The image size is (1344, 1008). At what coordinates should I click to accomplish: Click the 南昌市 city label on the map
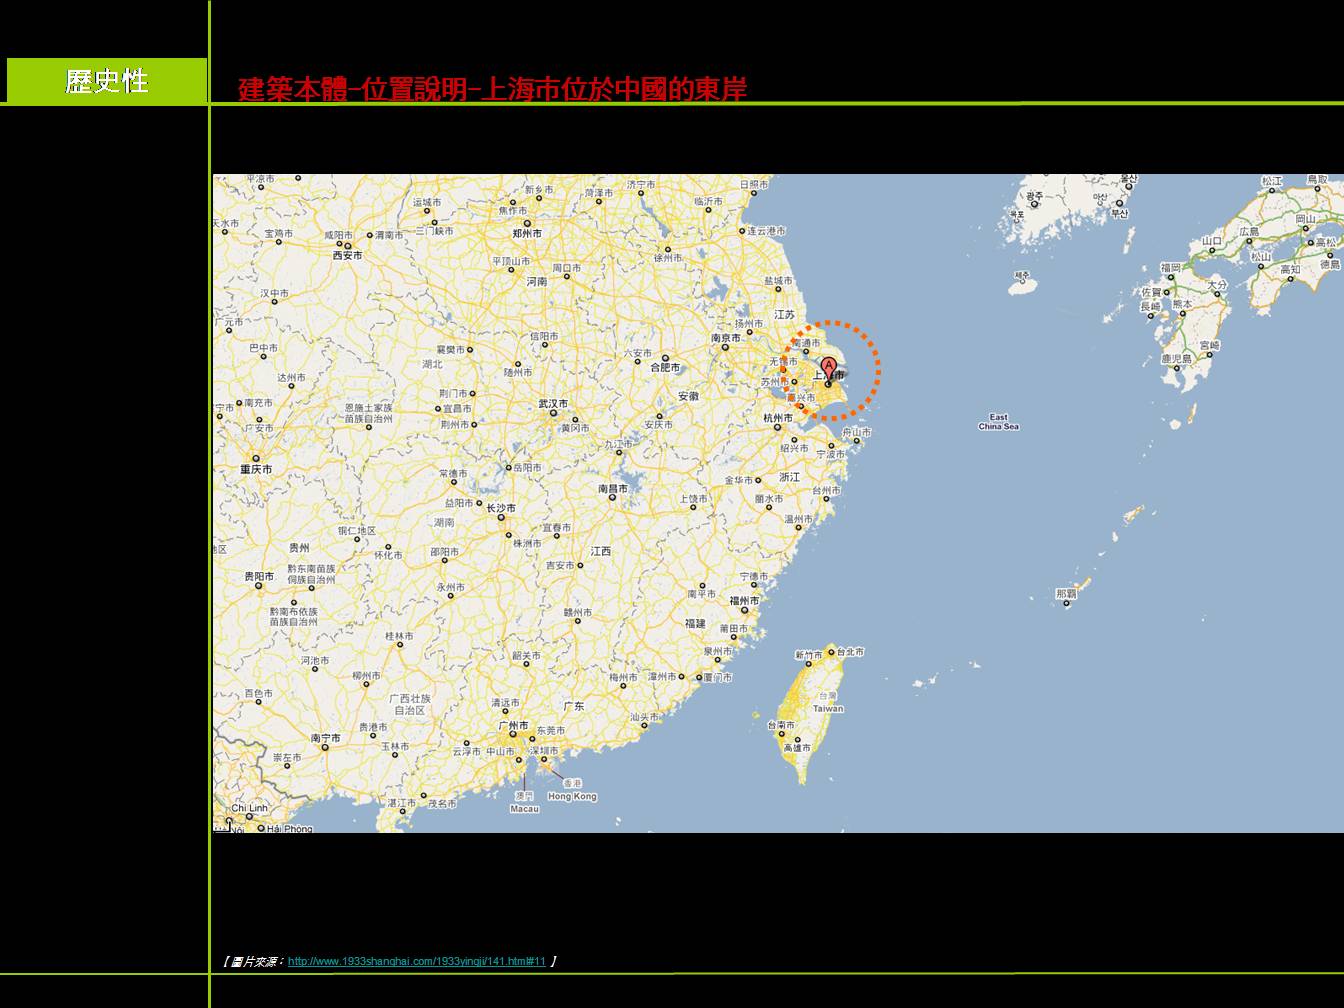pyautogui.click(x=613, y=489)
